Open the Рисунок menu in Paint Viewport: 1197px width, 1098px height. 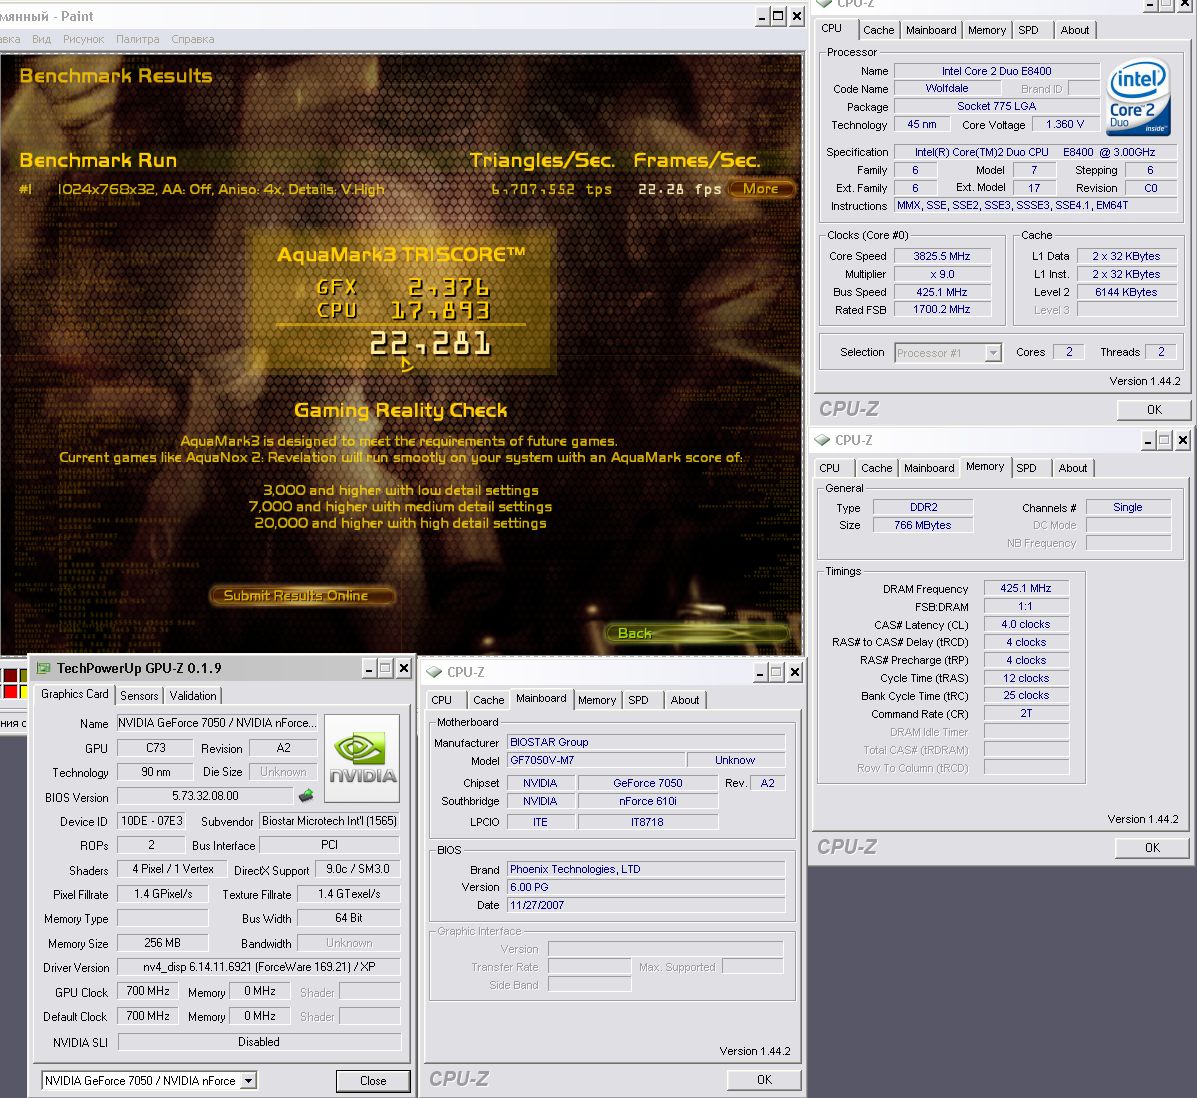click(83, 39)
